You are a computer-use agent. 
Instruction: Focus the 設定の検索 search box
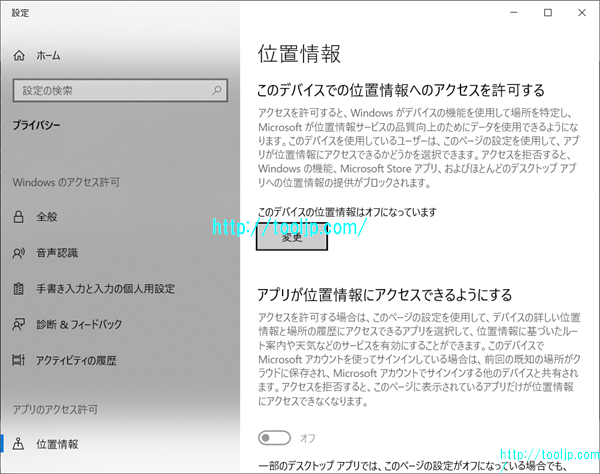(120, 90)
